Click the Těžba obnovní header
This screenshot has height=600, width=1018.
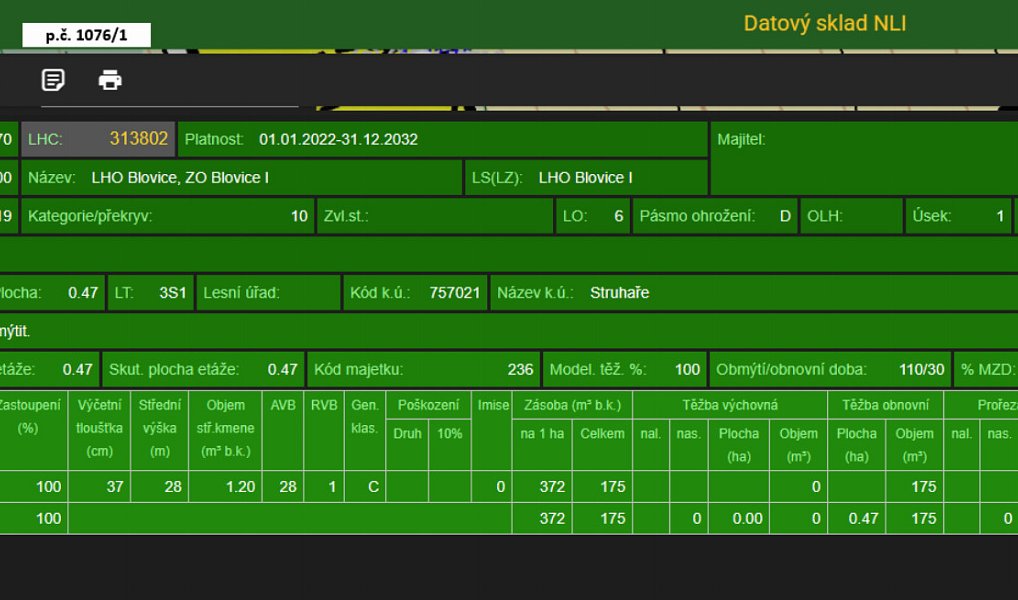tap(886, 405)
